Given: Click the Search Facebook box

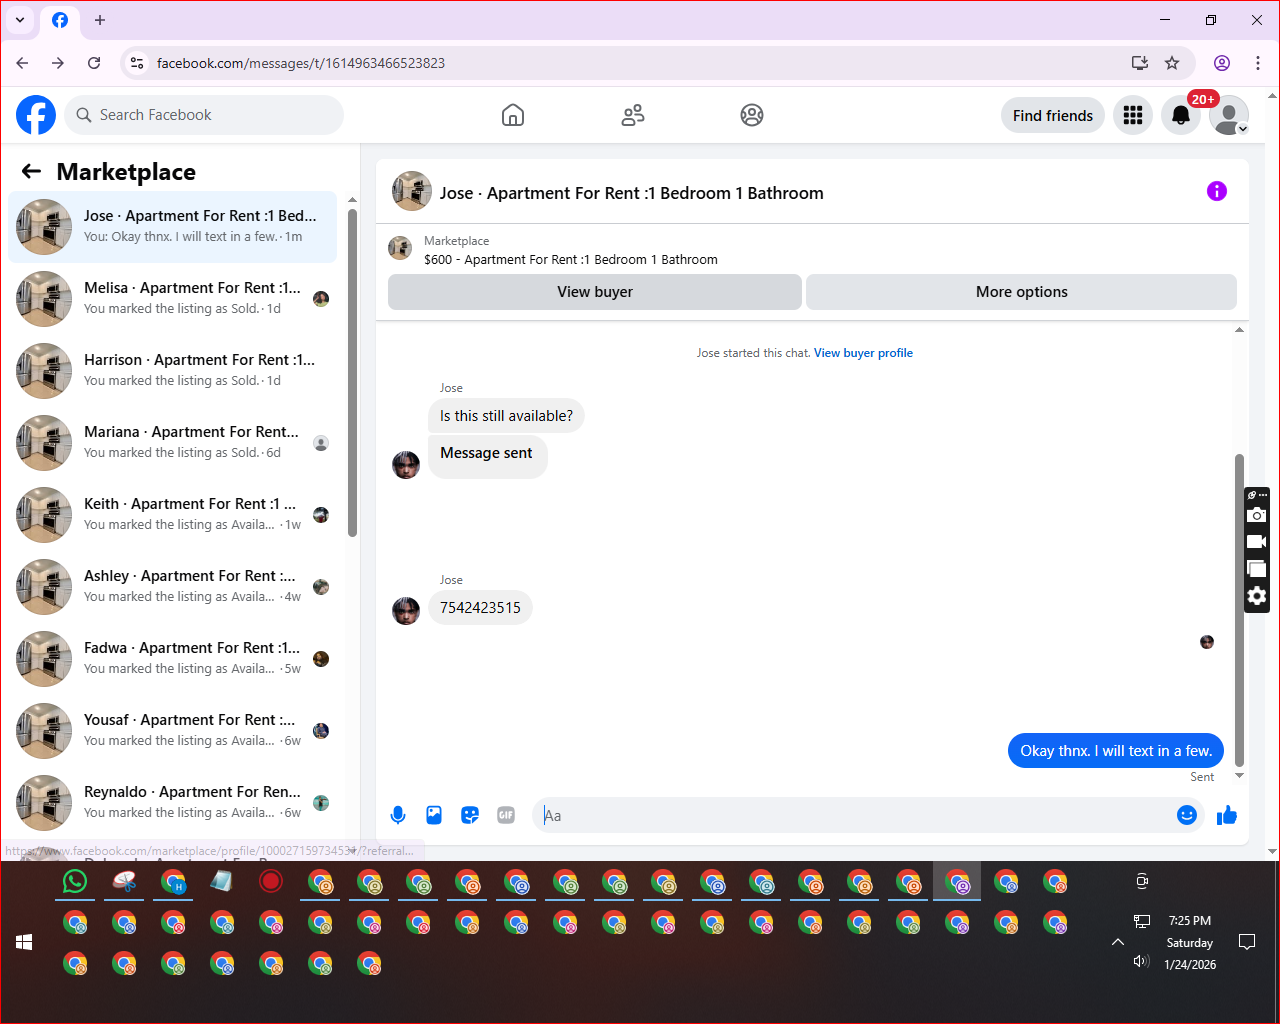Looking at the screenshot, I should coord(204,115).
